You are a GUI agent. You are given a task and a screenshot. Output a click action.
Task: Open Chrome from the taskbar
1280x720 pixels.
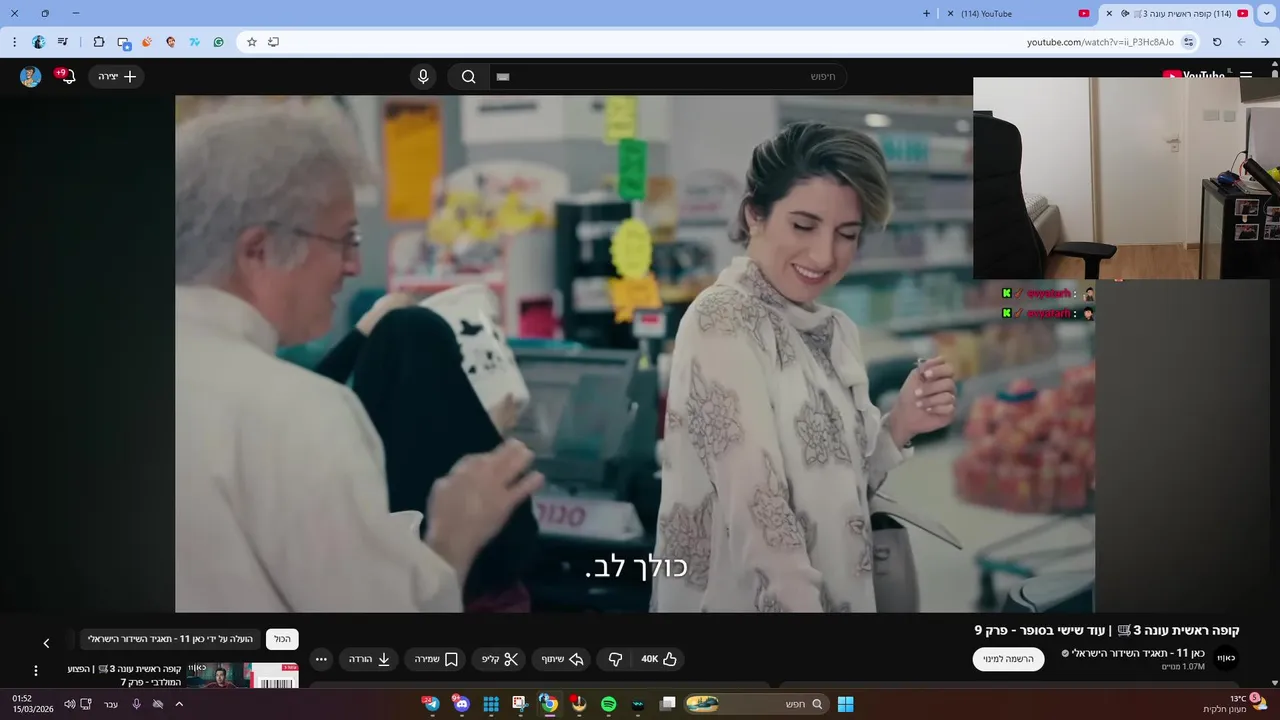[x=549, y=704]
